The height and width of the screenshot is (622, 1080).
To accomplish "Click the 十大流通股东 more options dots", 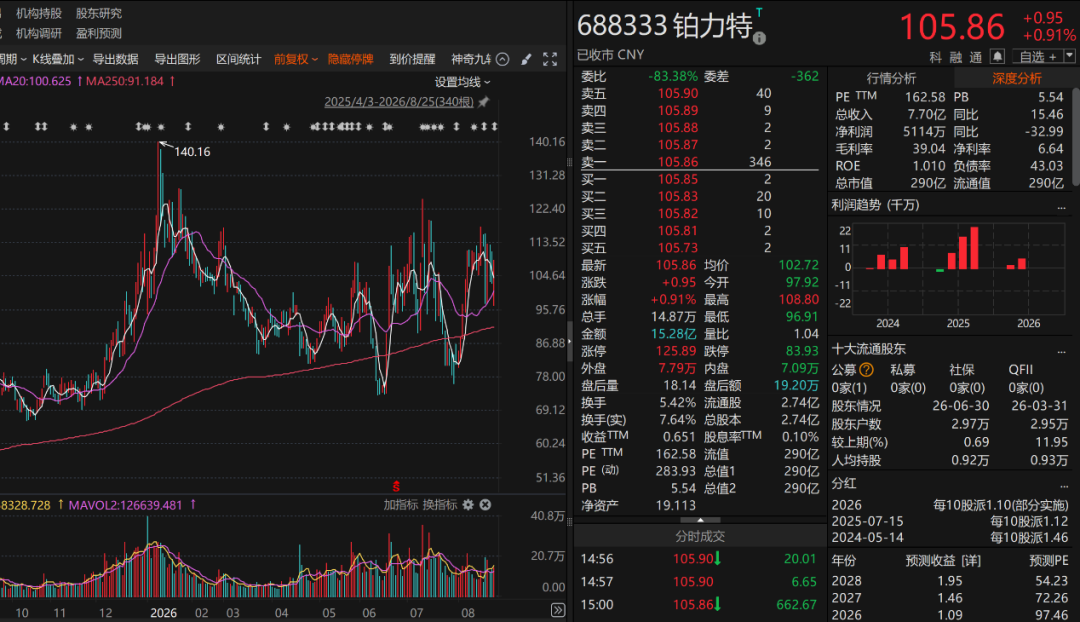I will coord(1061,351).
